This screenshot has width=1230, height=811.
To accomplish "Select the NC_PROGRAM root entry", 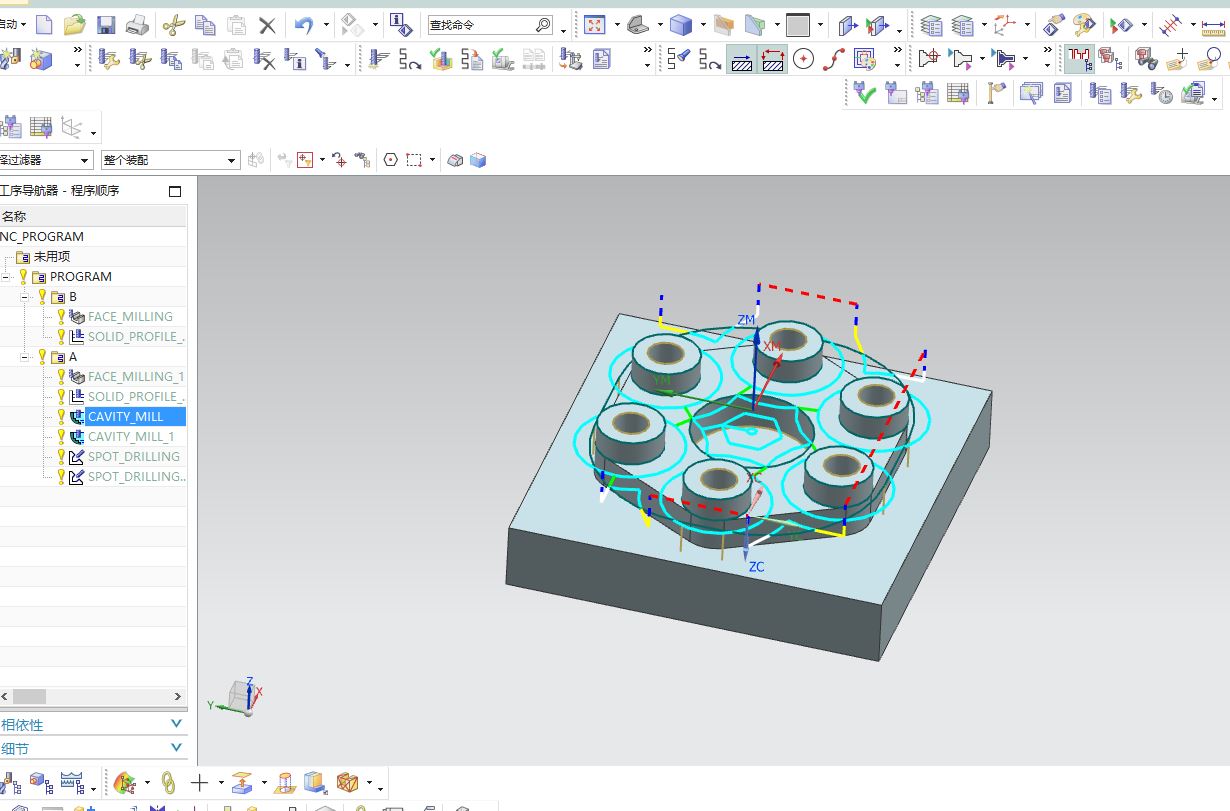I will click(x=42, y=236).
